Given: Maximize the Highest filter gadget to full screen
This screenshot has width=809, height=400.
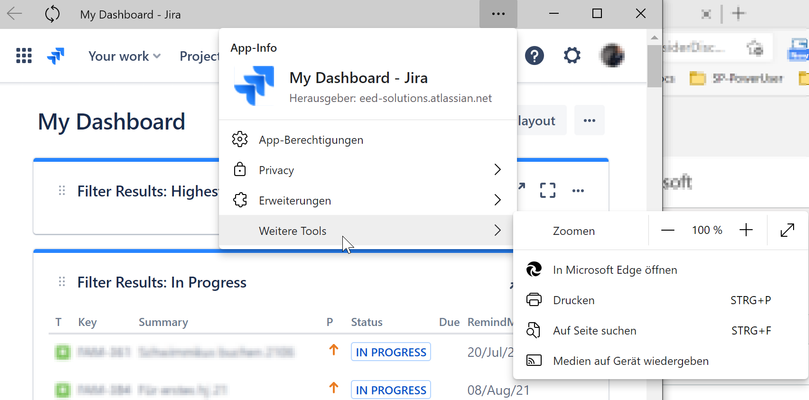Looking at the screenshot, I should point(547,190).
